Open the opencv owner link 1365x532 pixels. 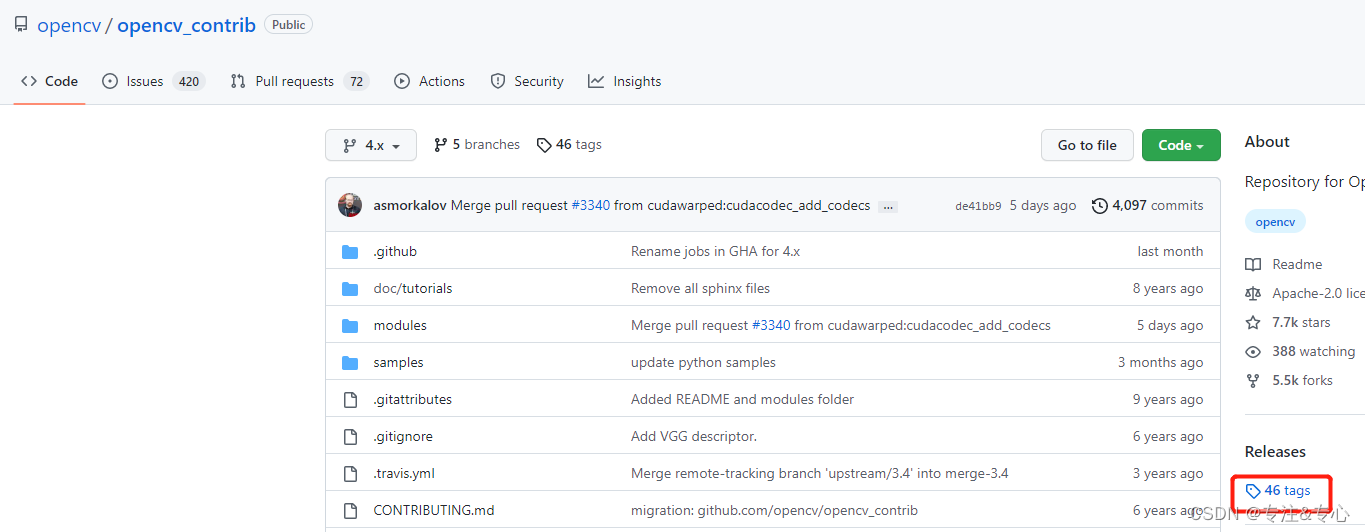point(69,25)
